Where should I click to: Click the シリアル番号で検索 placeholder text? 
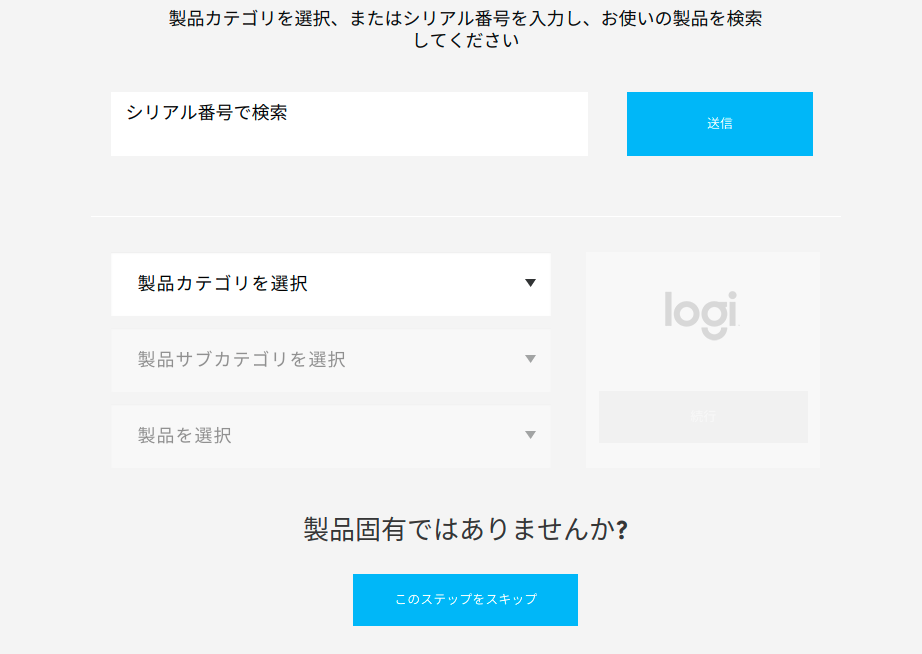[x=206, y=112]
